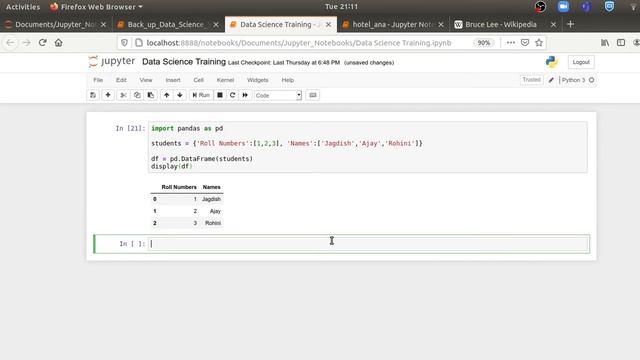Viewport: 640px width, 360px height.
Task: Open page actions three-dots menu
Action: (510, 42)
